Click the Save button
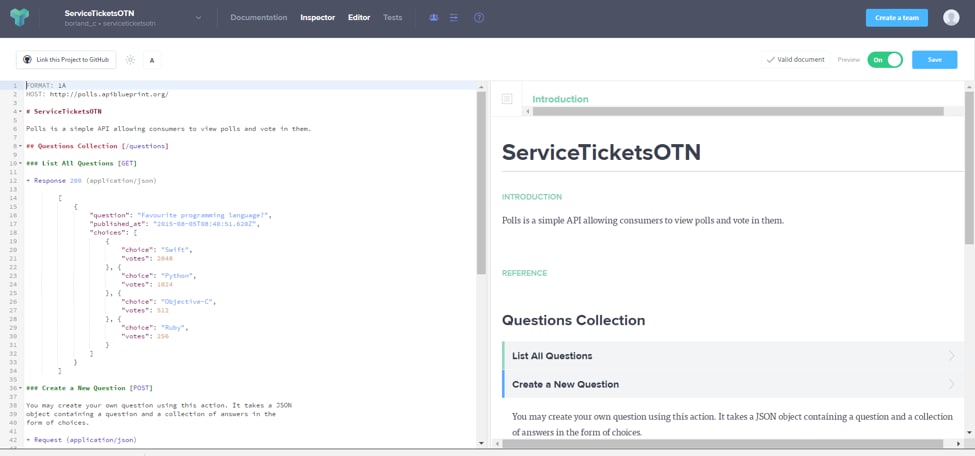The image size is (975, 456). click(935, 60)
